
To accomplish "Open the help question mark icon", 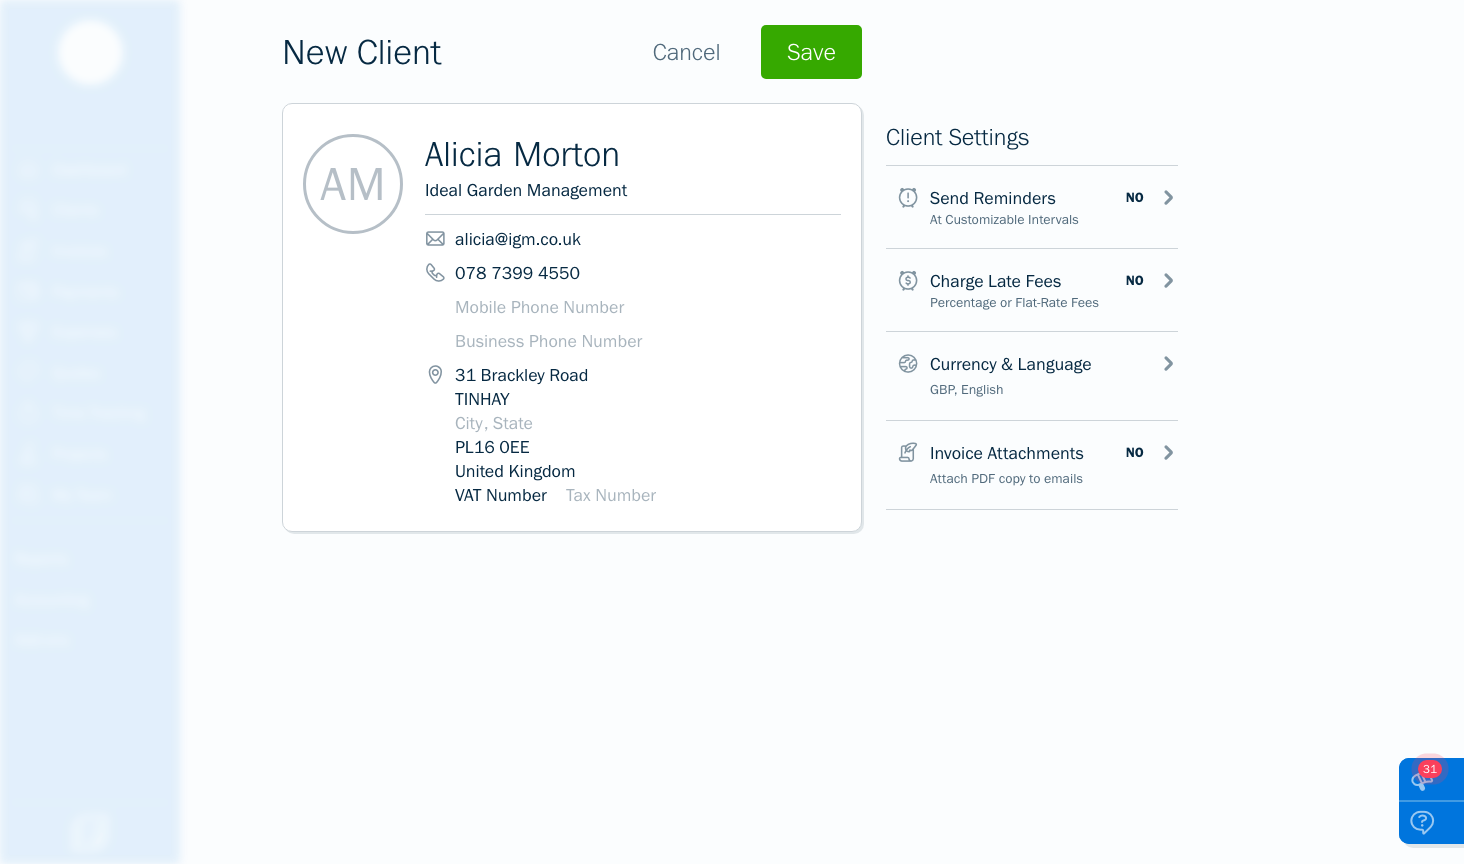I will tap(1422, 822).
